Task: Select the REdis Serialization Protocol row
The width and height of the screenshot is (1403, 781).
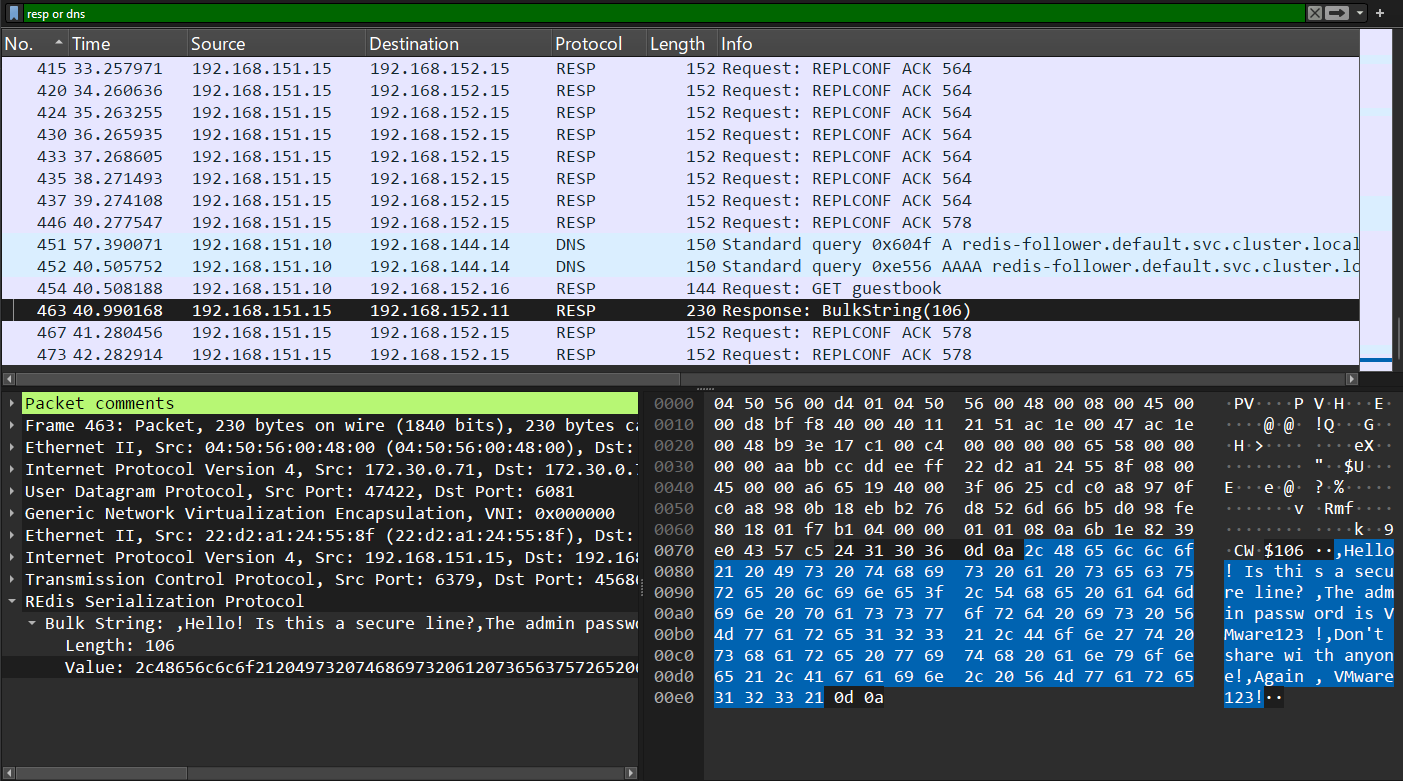Action: (330, 602)
